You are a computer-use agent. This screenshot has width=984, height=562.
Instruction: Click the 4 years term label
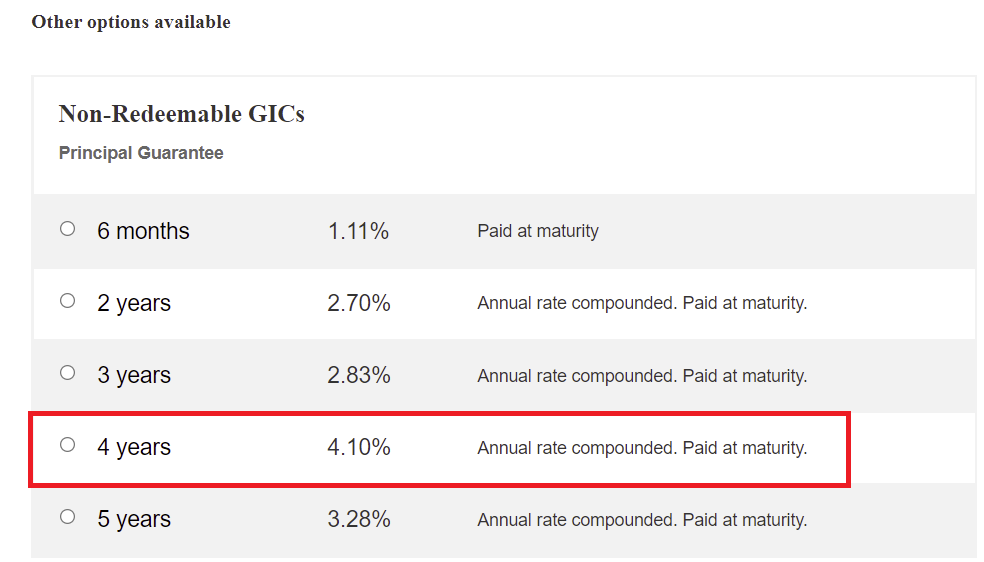134,447
